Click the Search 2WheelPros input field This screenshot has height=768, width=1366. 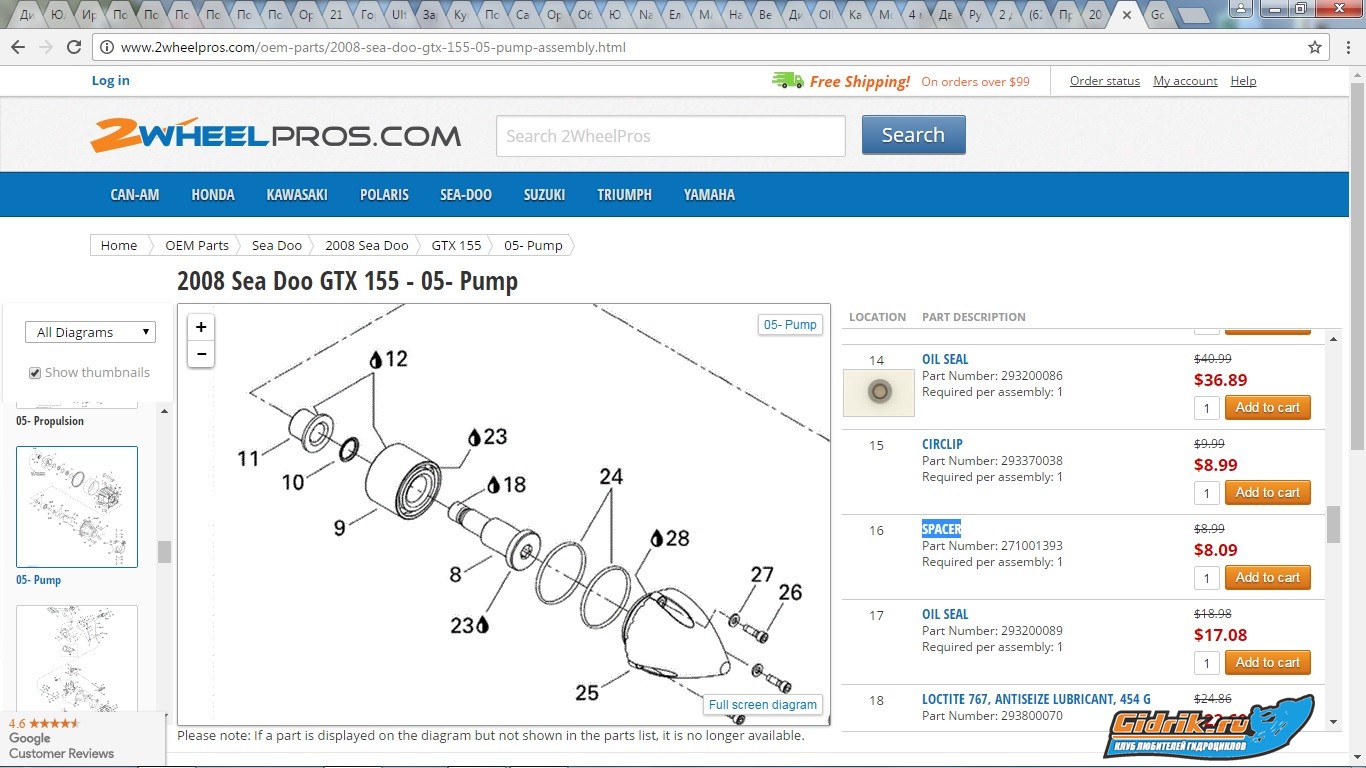(670, 136)
